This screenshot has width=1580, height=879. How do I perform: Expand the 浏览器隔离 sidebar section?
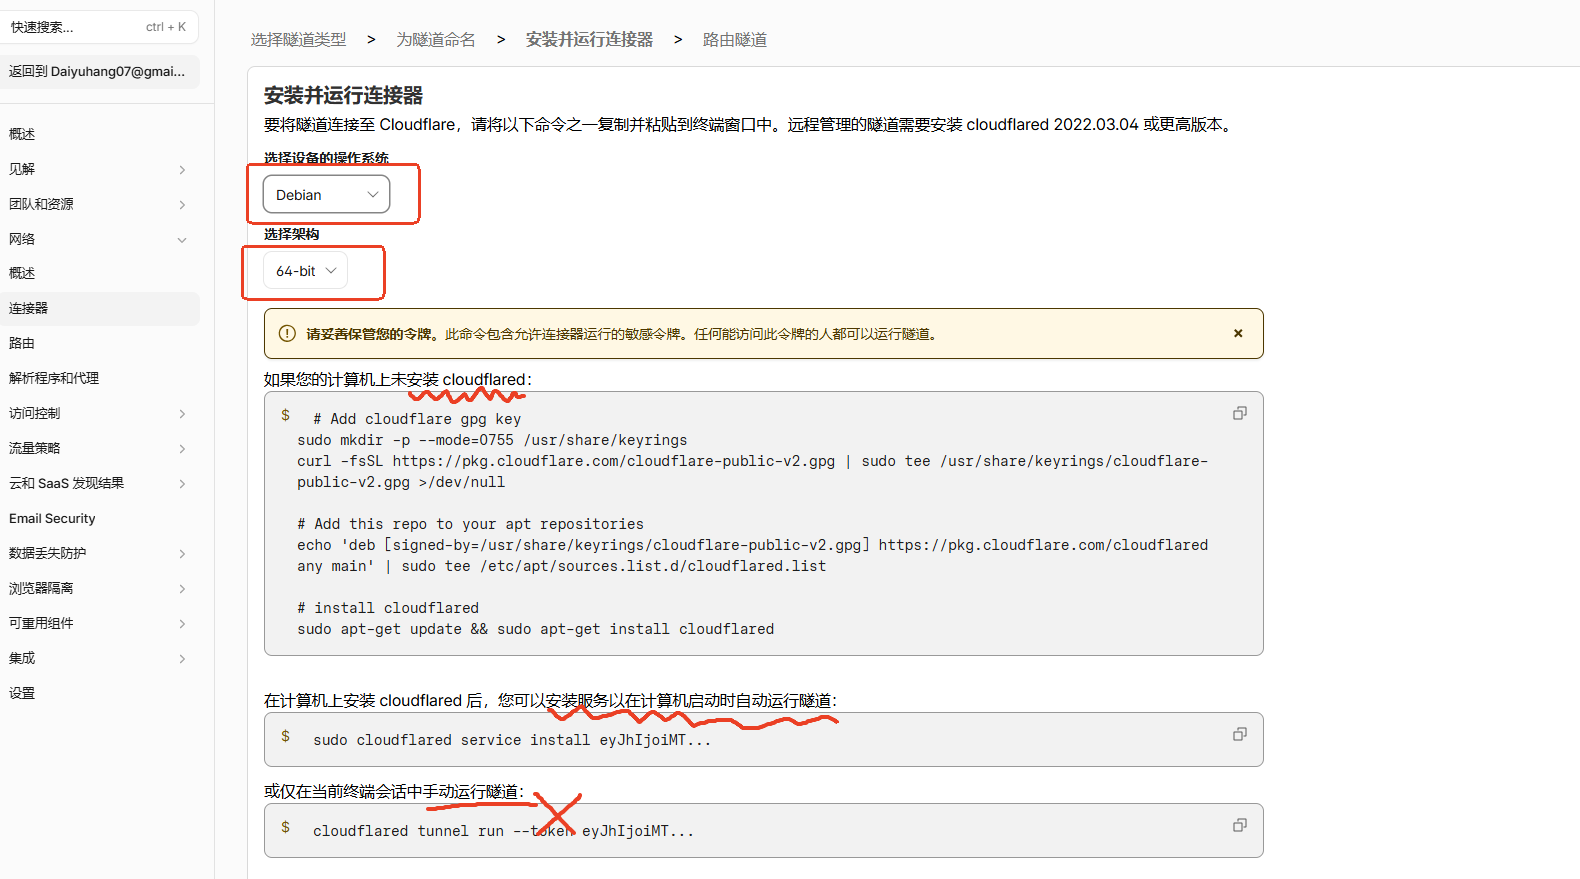click(x=182, y=589)
